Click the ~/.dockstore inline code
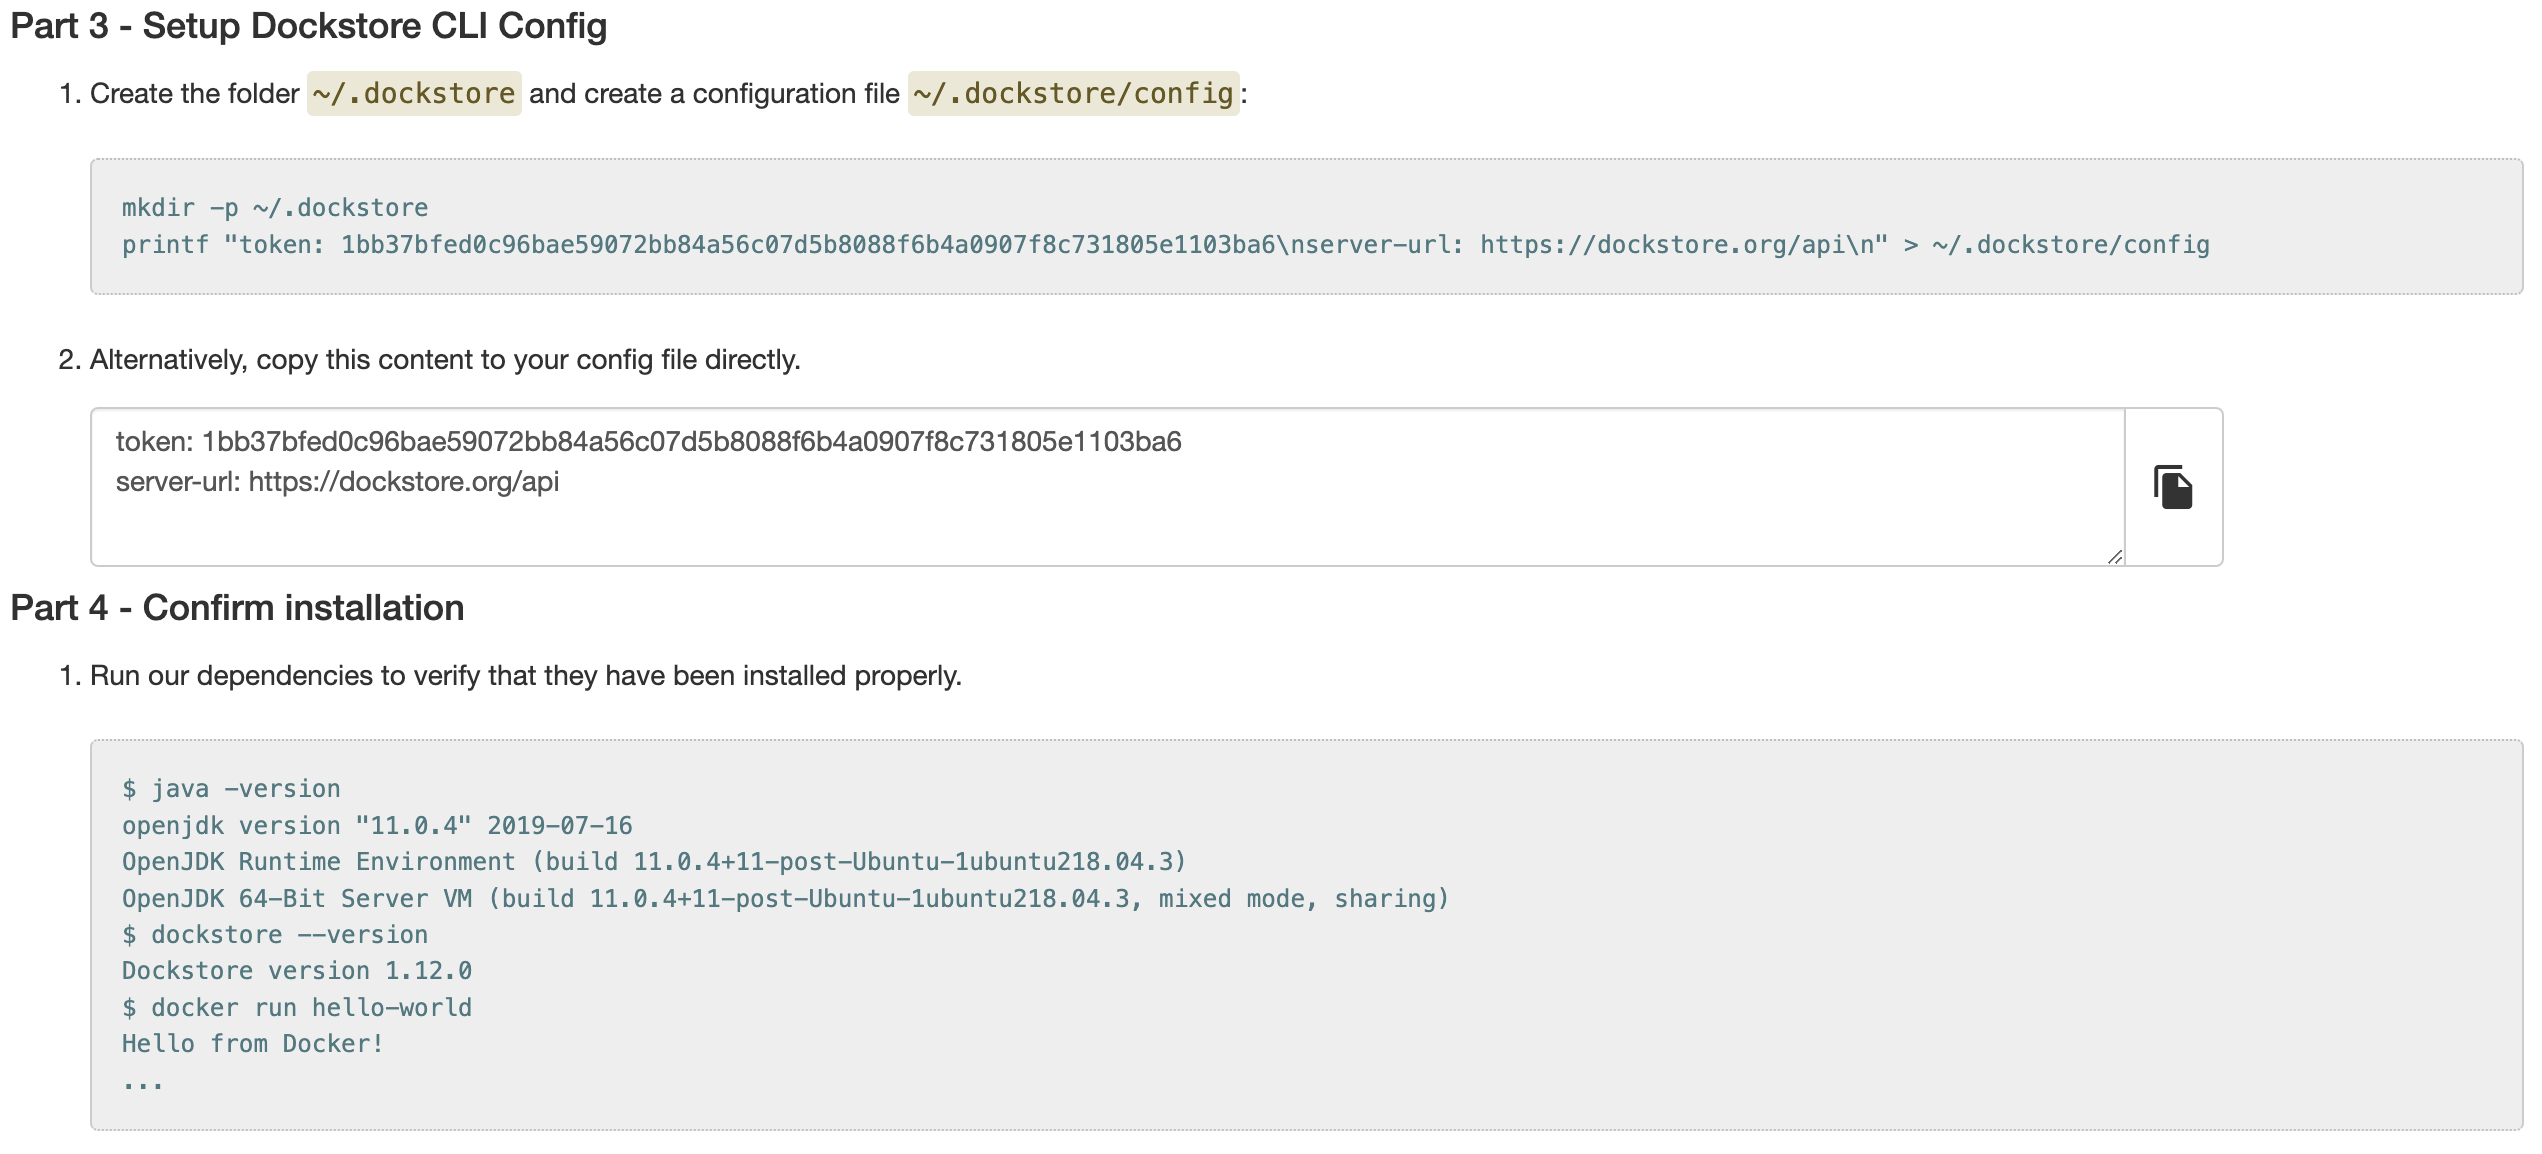Viewport: 2542px width, 1154px height. 414,94
